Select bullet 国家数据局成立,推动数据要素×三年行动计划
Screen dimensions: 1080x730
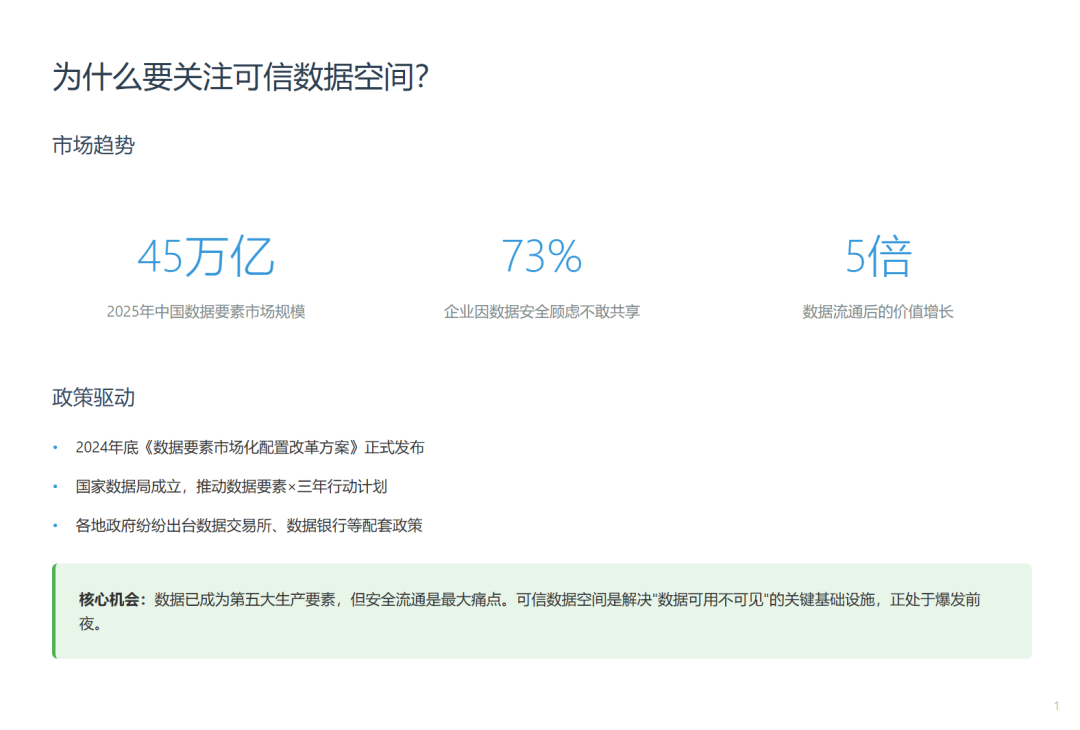pos(231,487)
